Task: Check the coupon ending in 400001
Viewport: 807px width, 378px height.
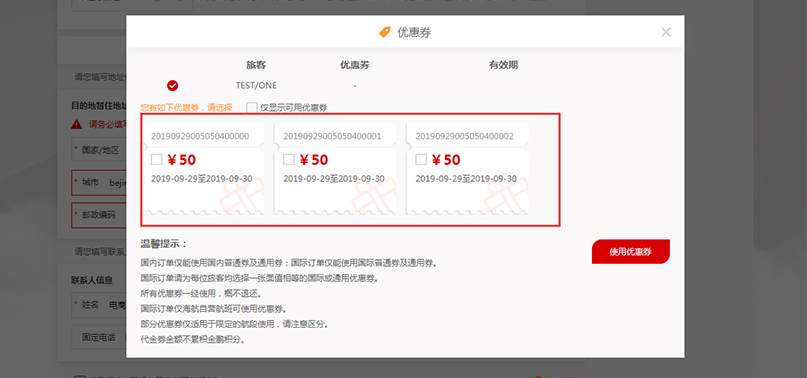Action: tap(289, 160)
